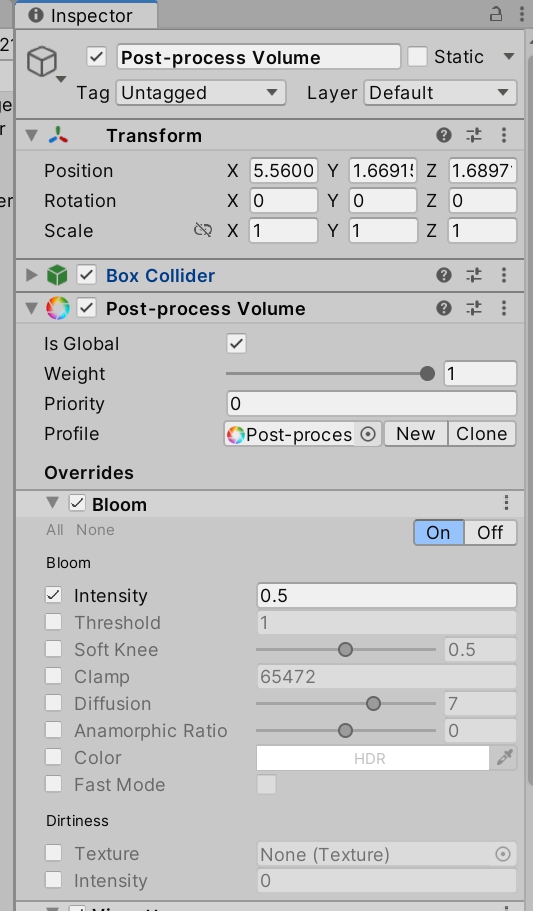533x911 pixels.
Task: Click the Inspector lock icon
Action: [x=496, y=14]
